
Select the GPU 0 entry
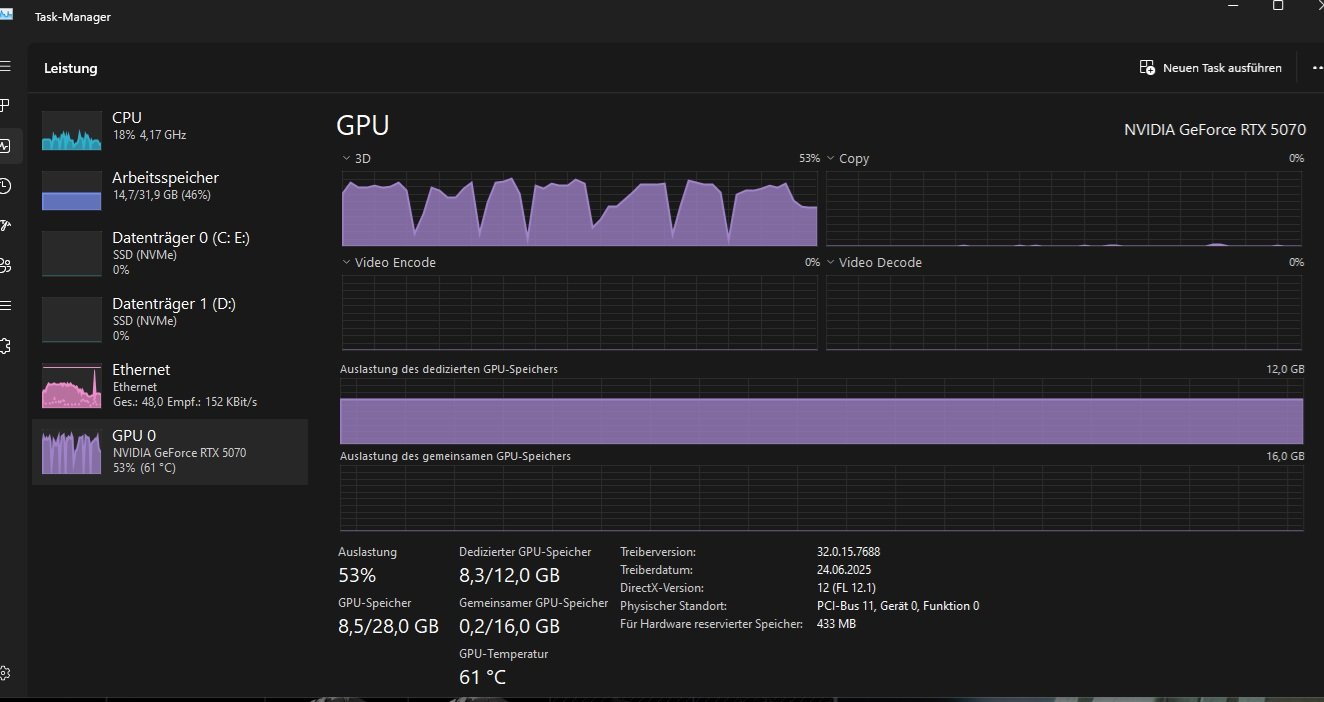click(x=170, y=452)
